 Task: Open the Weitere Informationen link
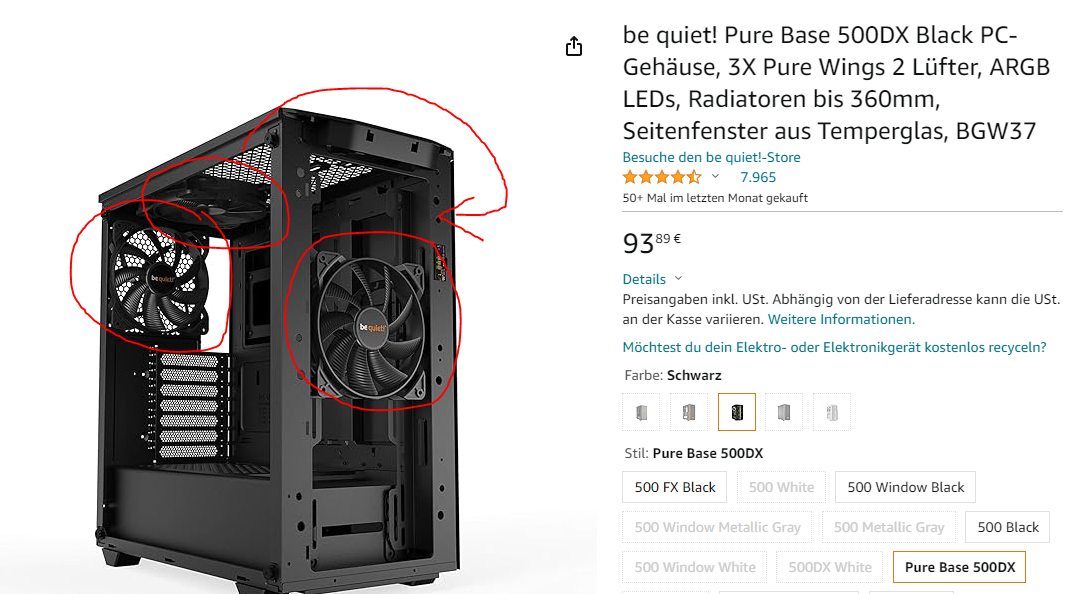[x=841, y=319]
